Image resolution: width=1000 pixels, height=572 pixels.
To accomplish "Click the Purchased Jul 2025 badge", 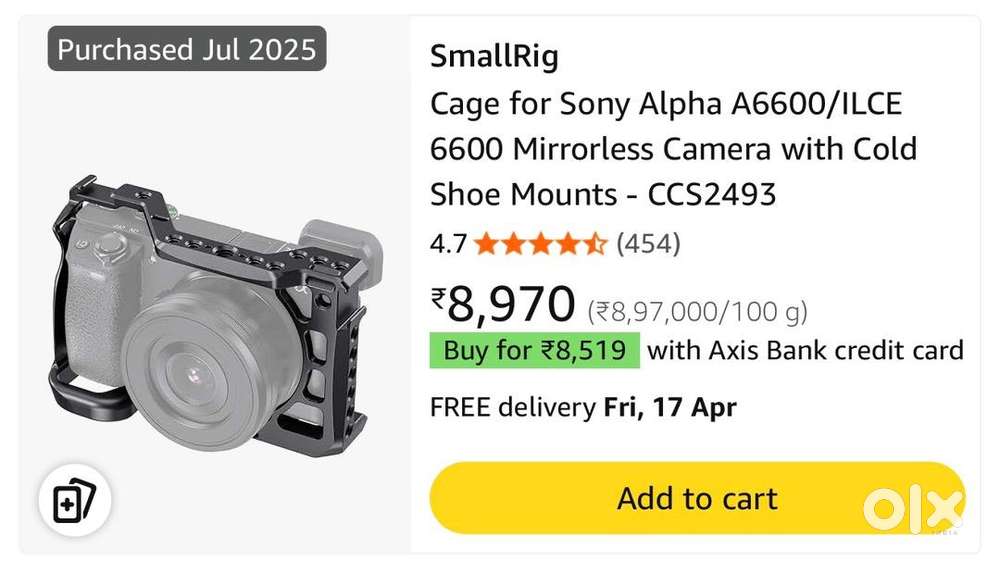I will (187, 49).
